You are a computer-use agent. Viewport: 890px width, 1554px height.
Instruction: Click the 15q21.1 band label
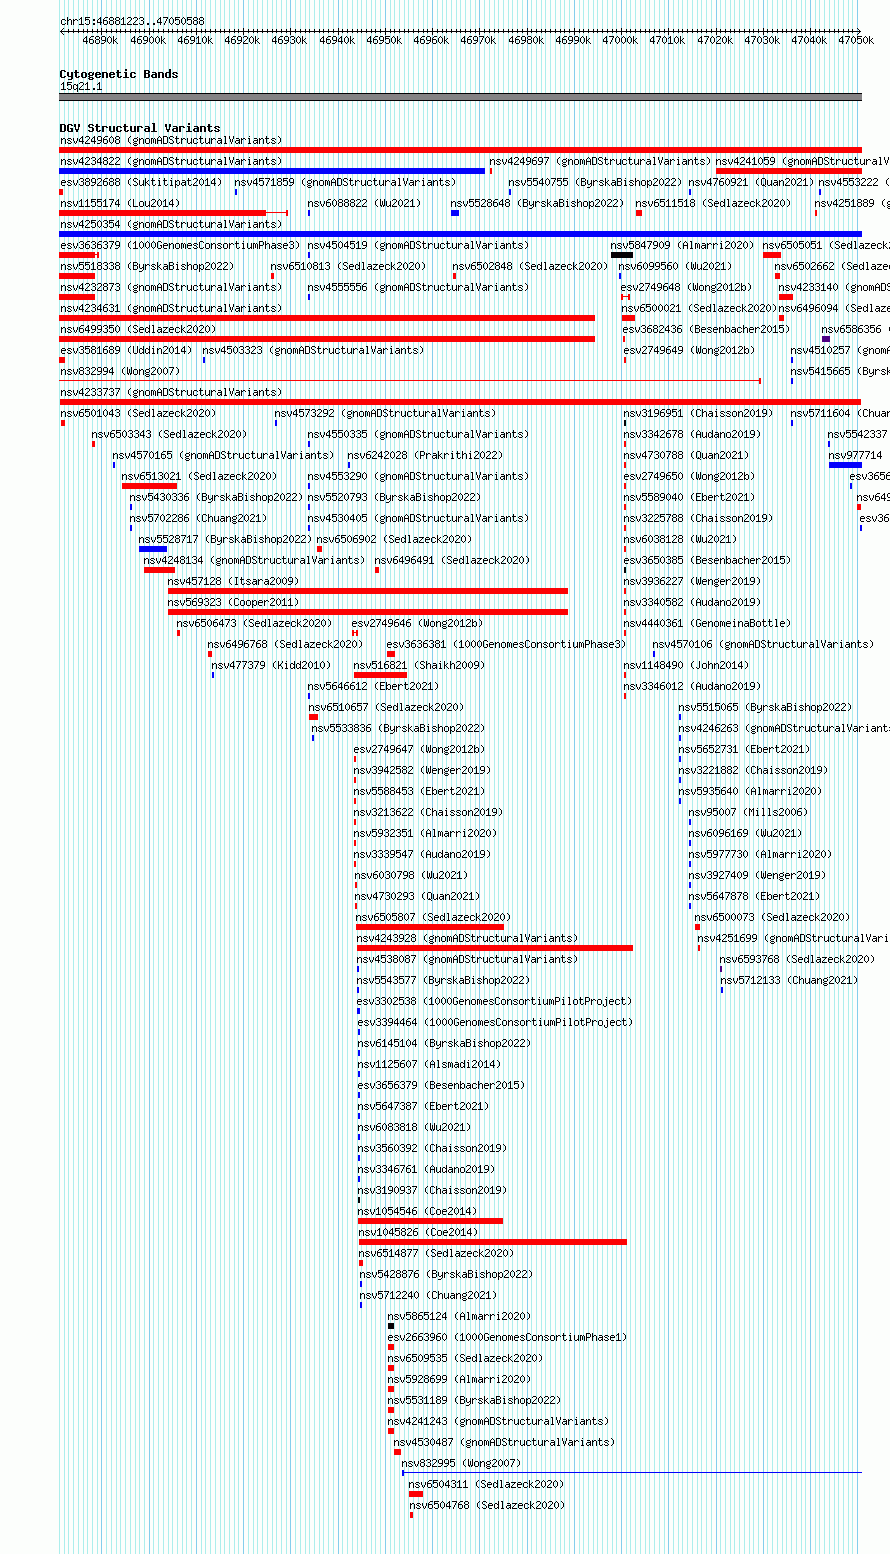81,86
